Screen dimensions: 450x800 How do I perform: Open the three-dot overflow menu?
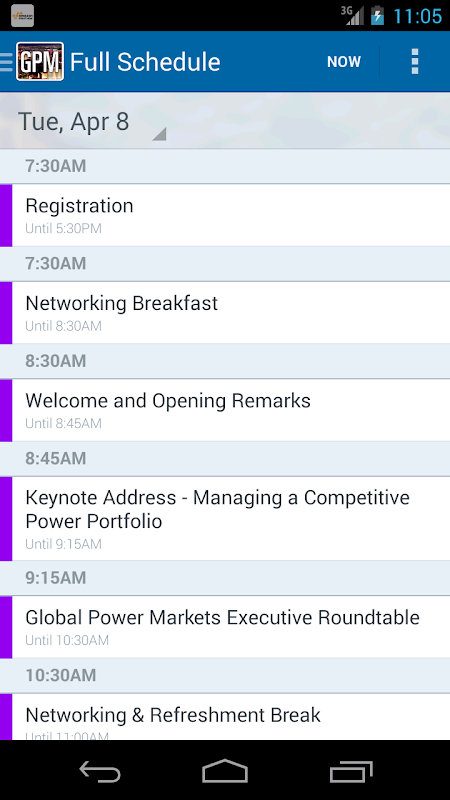coord(415,62)
